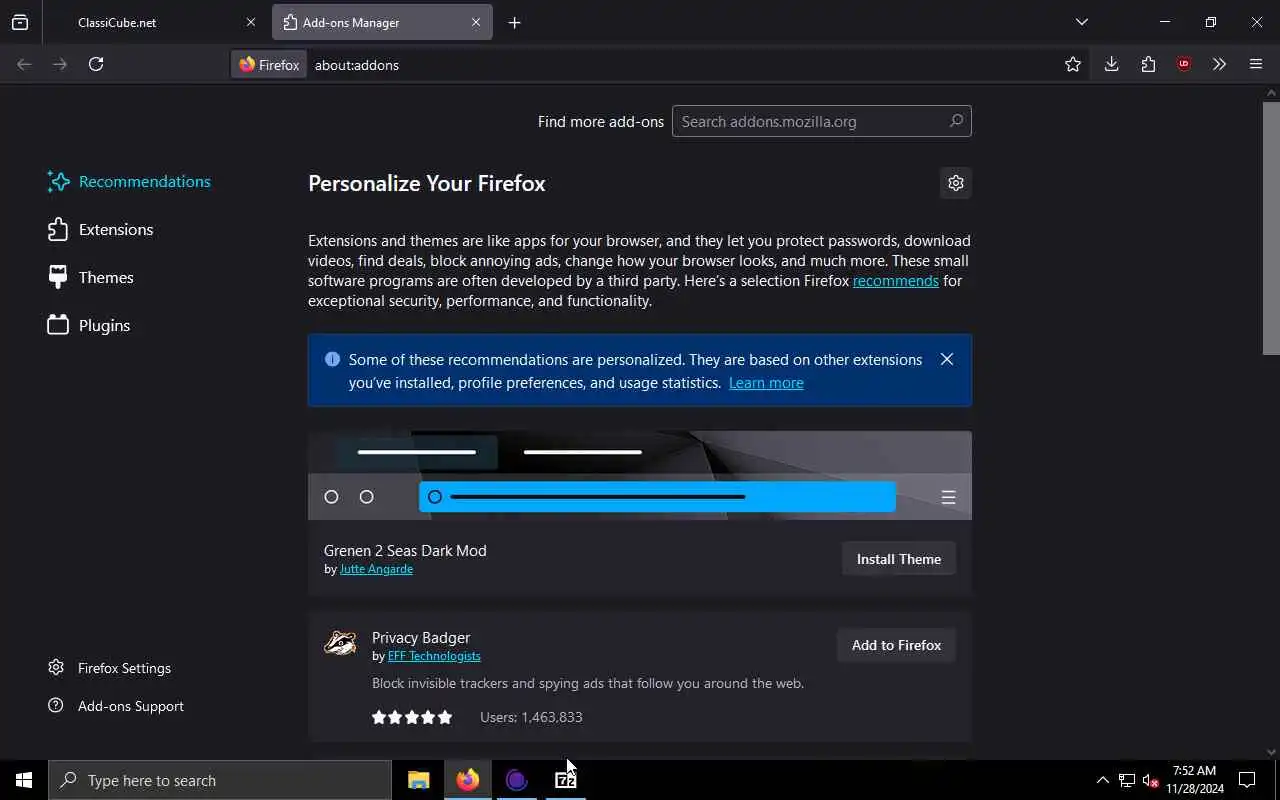Click the scrollbar down arrow

[x=1271, y=752]
